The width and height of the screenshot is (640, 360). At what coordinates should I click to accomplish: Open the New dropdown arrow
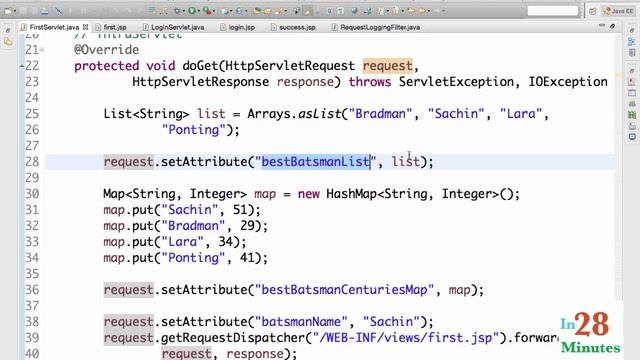15,11
